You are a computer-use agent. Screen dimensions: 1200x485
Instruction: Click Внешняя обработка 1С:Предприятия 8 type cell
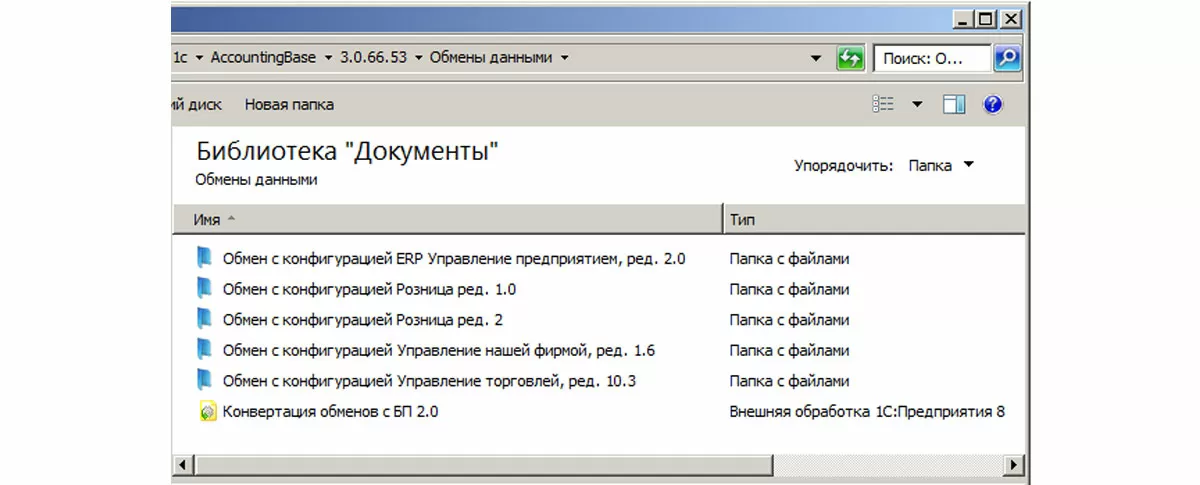click(x=867, y=411)
